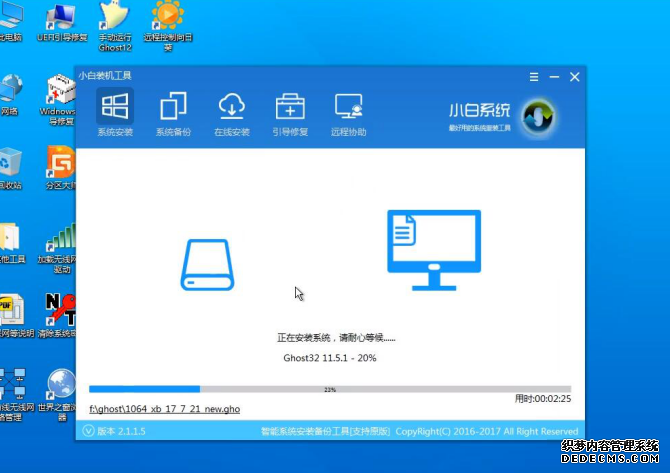The image size is (670, 473).
Task: Open the 无线网络管理 network diagram icon
Action: pyautogui.click(x=15, y=395)
